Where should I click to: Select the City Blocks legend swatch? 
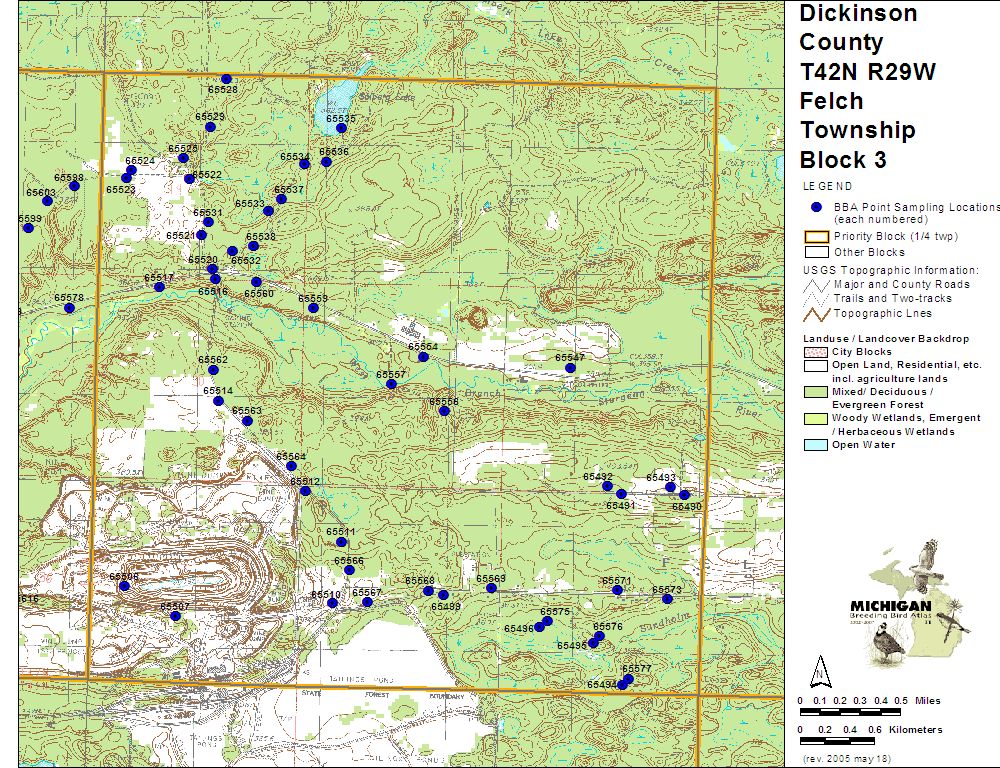(x=815, y=352)
